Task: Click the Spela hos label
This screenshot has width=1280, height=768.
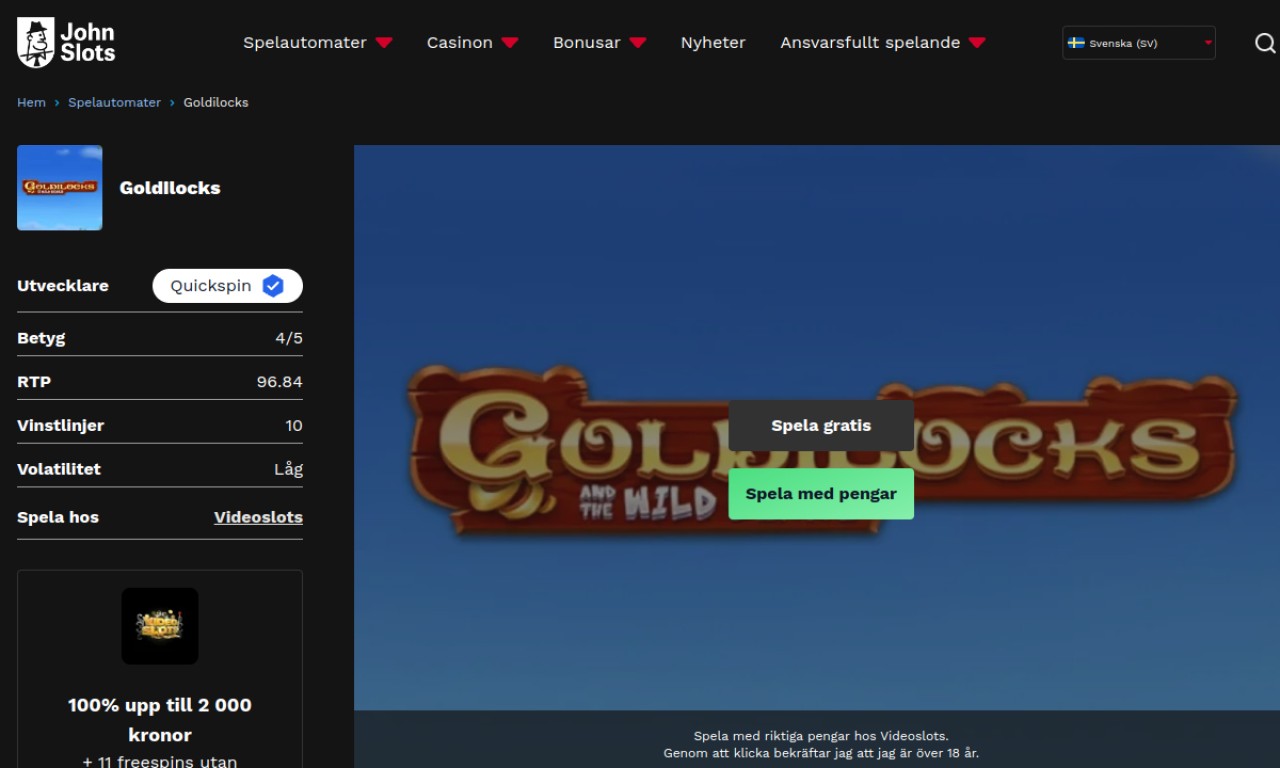Action: (58, 517)
